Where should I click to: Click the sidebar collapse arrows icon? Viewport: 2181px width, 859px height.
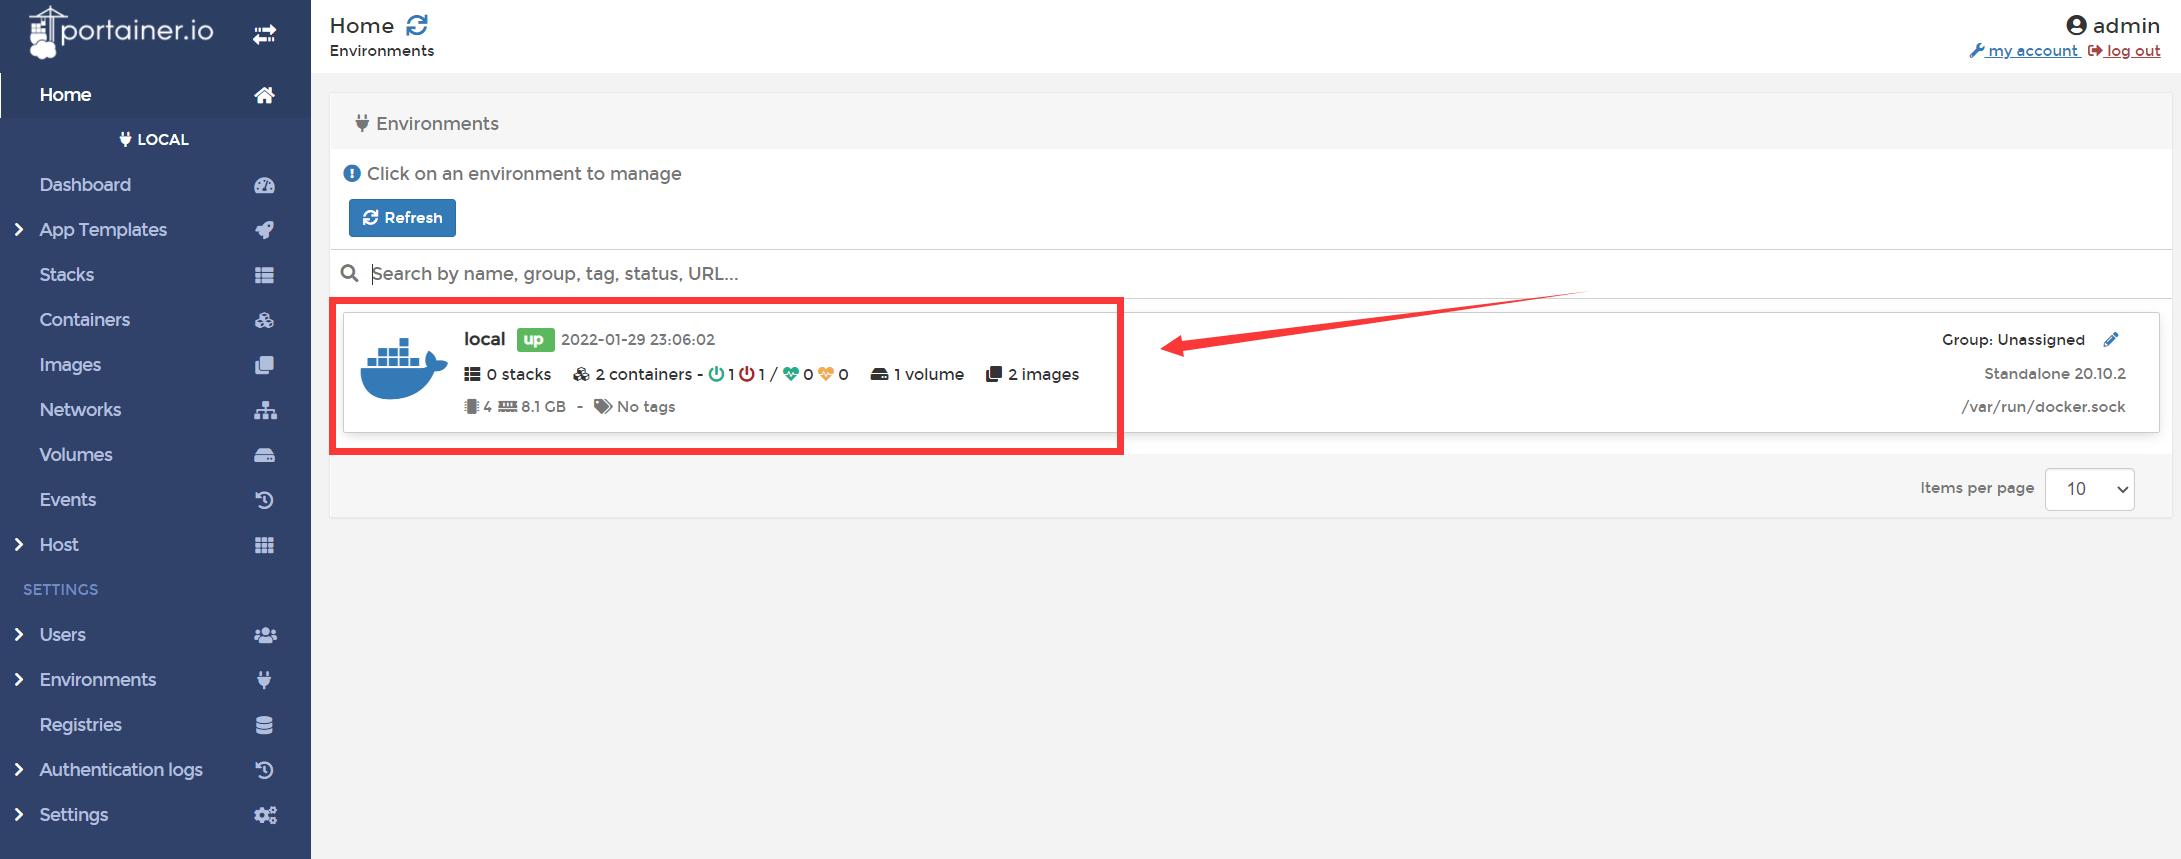point(264,35)
